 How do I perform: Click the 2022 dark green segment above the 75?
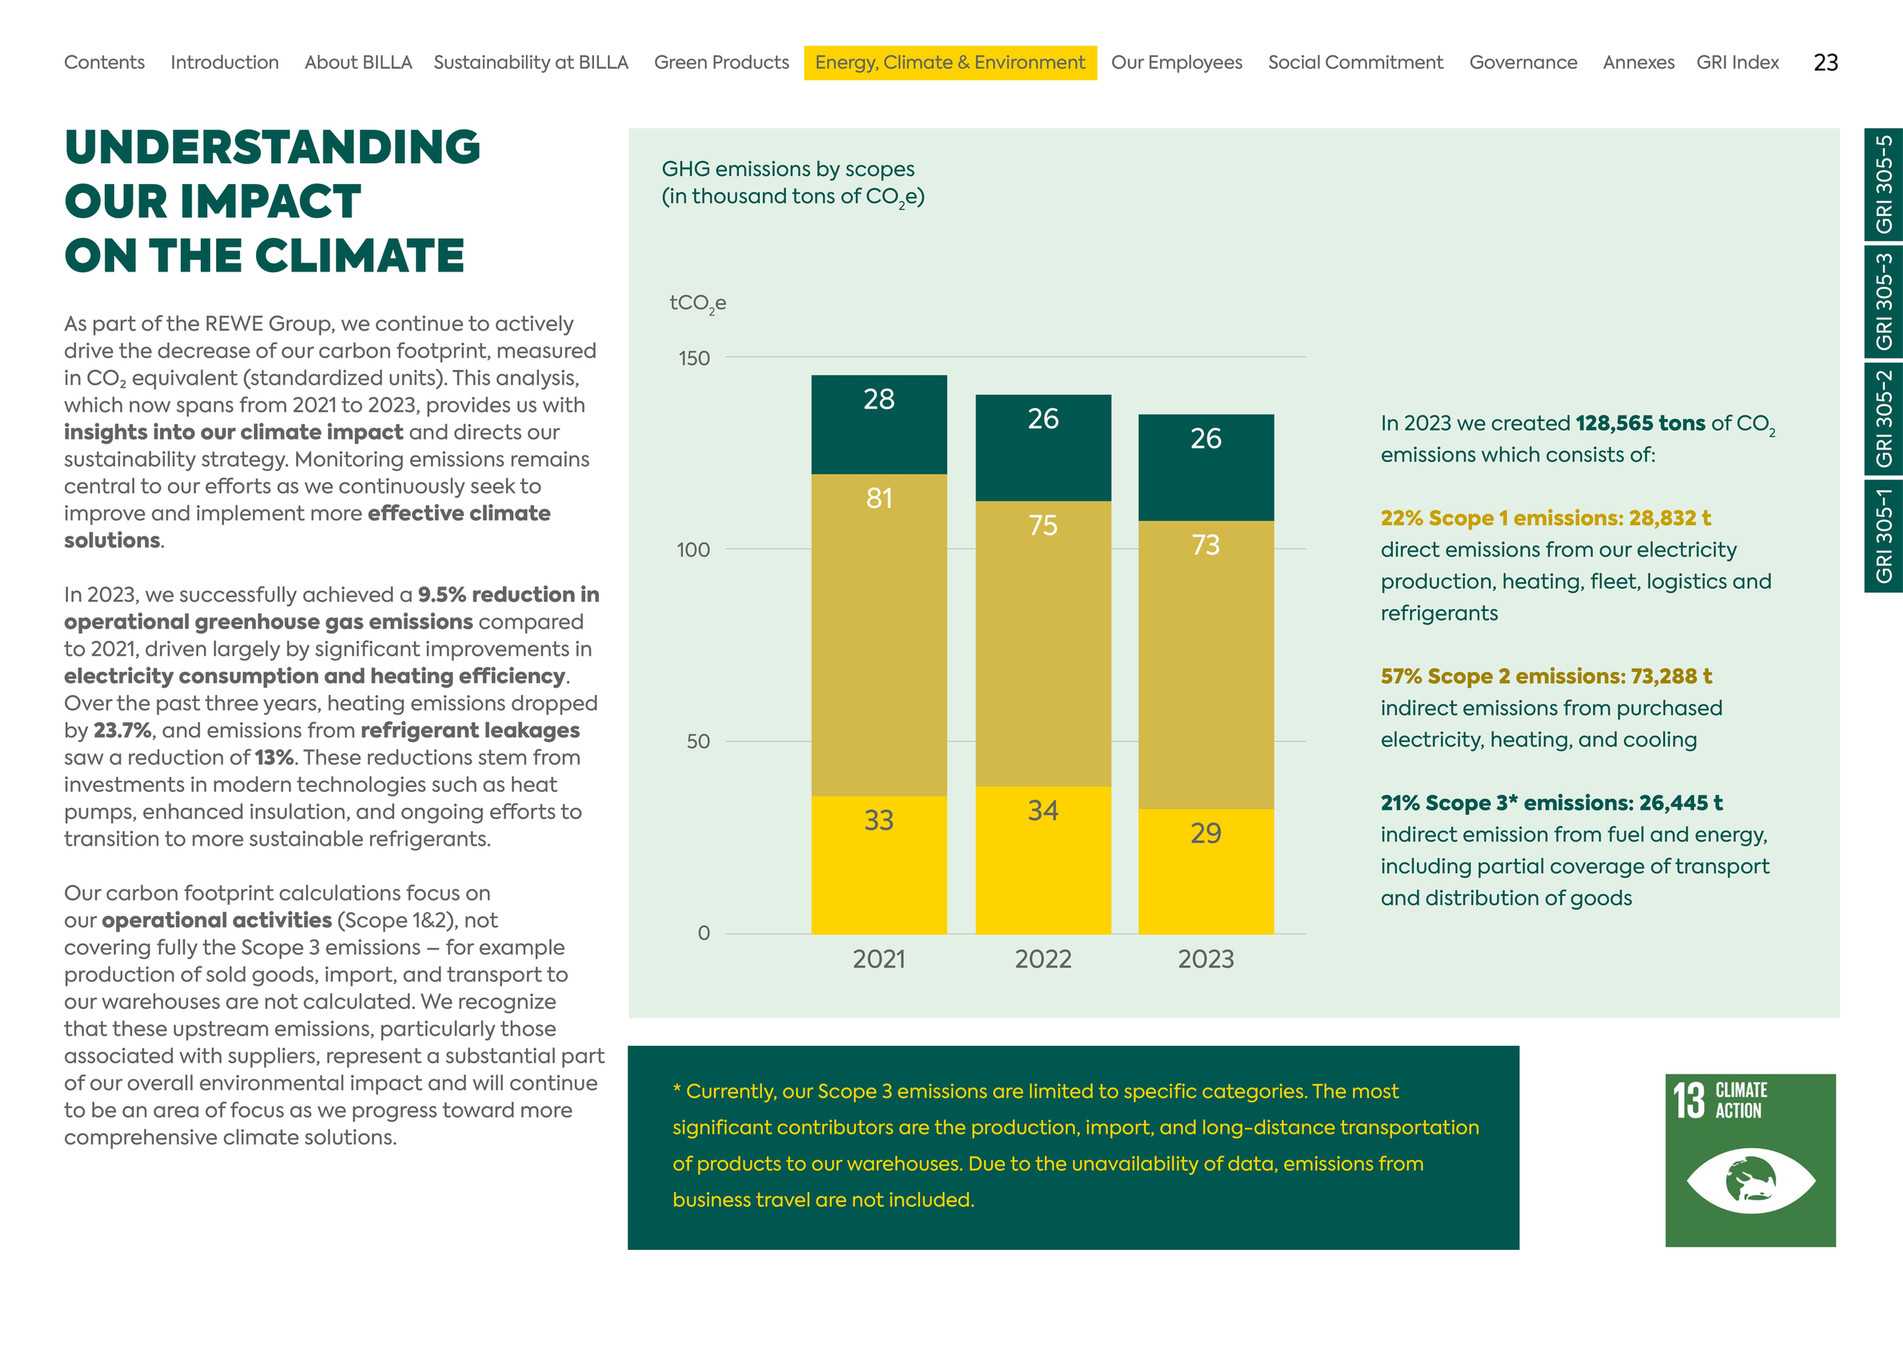point(1043,448)
